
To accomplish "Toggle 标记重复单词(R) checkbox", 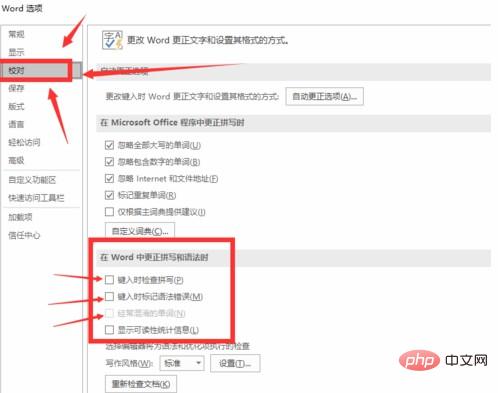I will 109,195.
